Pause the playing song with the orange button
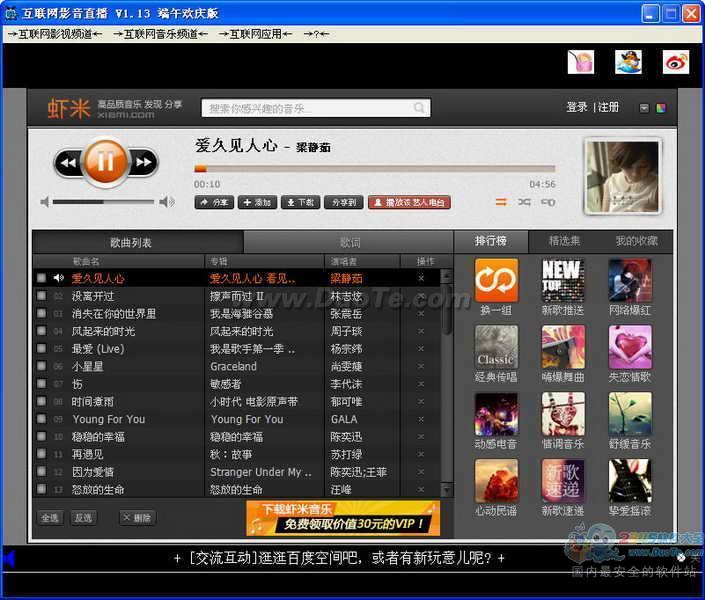705x600 pixels. [106, 161]
